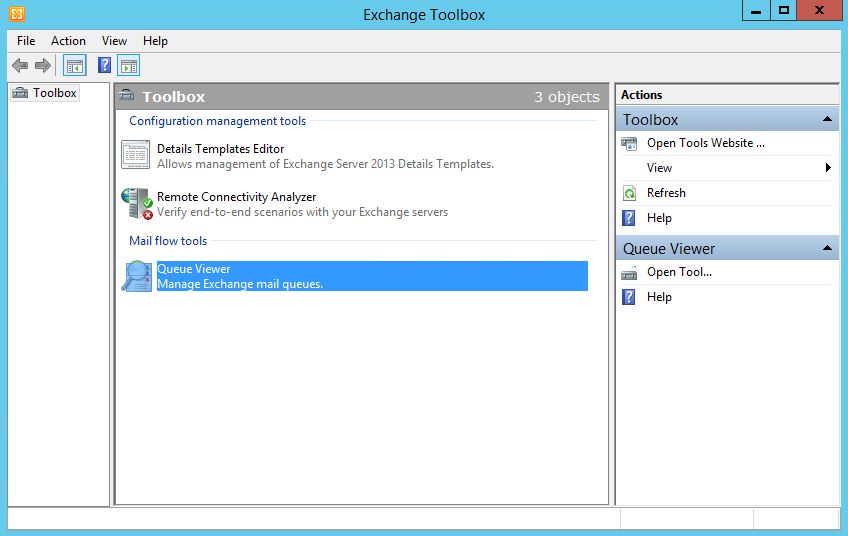This screenshot has height=536, width=848.
Task: Click the Open Tools Website icon
Action: pyautogui.click(x=629, y=143)
